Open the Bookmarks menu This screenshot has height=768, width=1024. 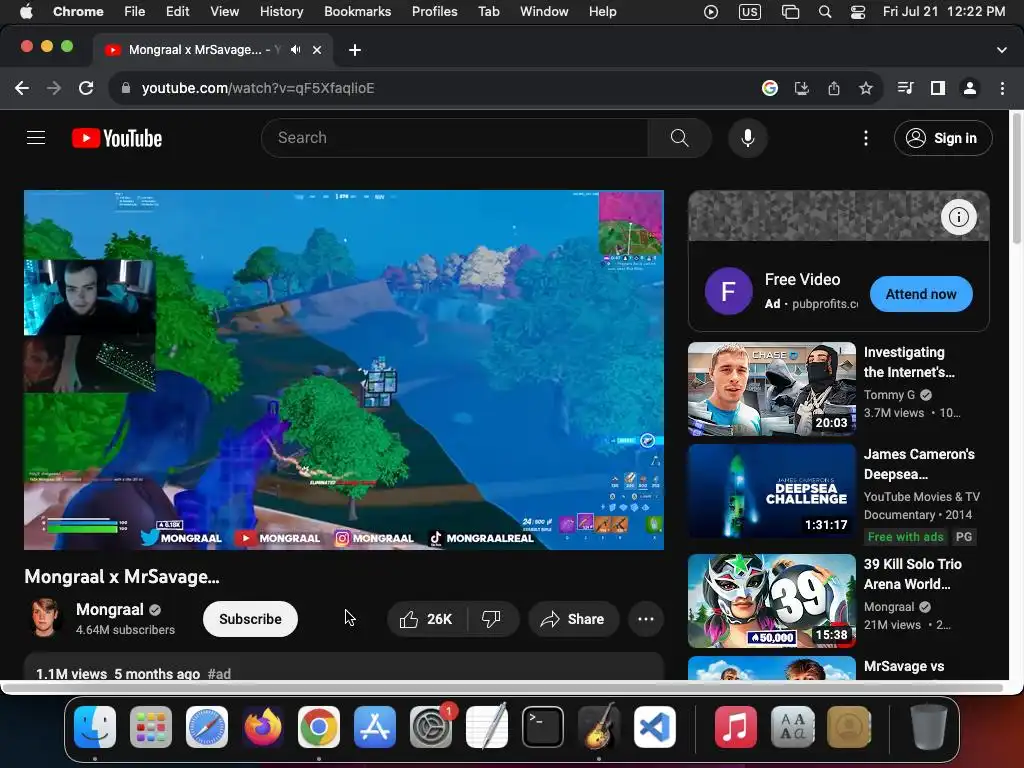(357, 12)
